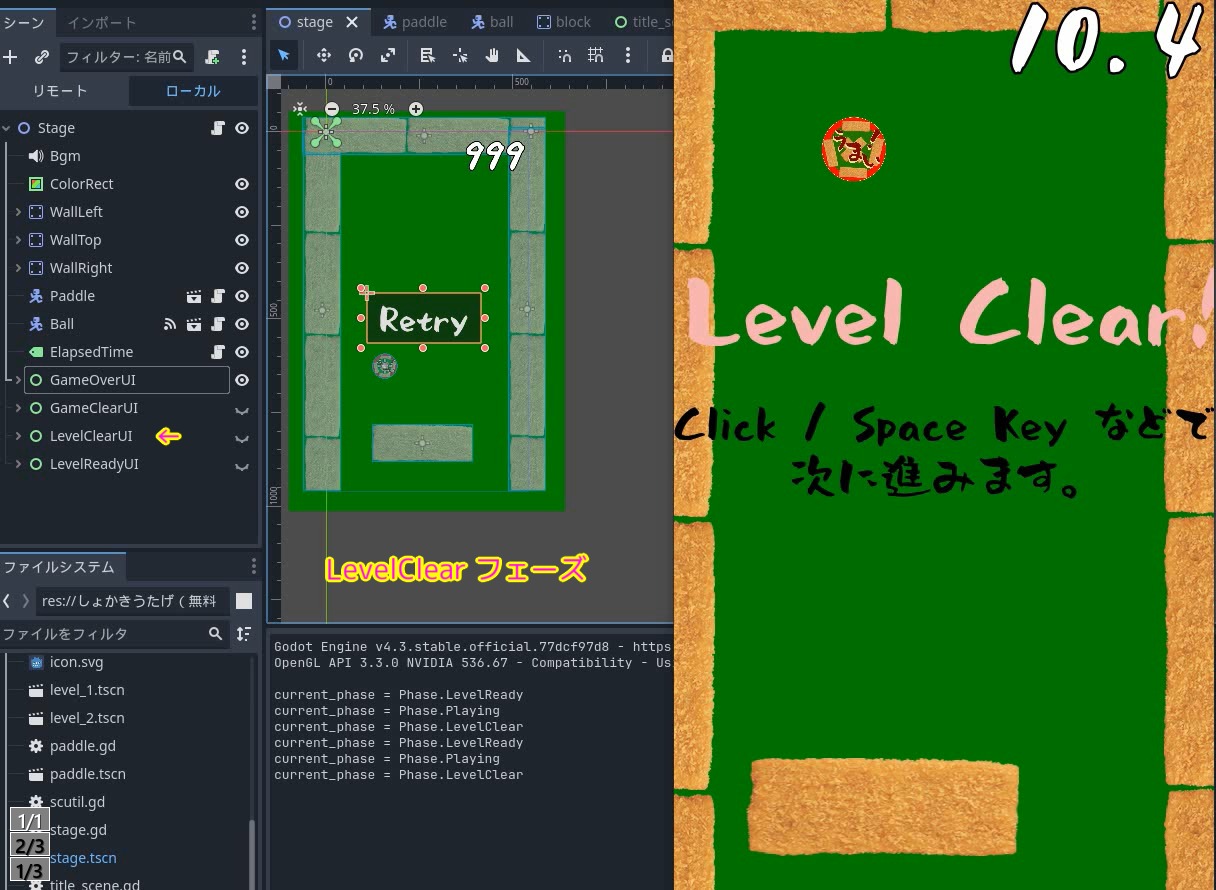Choose the Scale Mode tool
1216x890 pixels.
388,55
